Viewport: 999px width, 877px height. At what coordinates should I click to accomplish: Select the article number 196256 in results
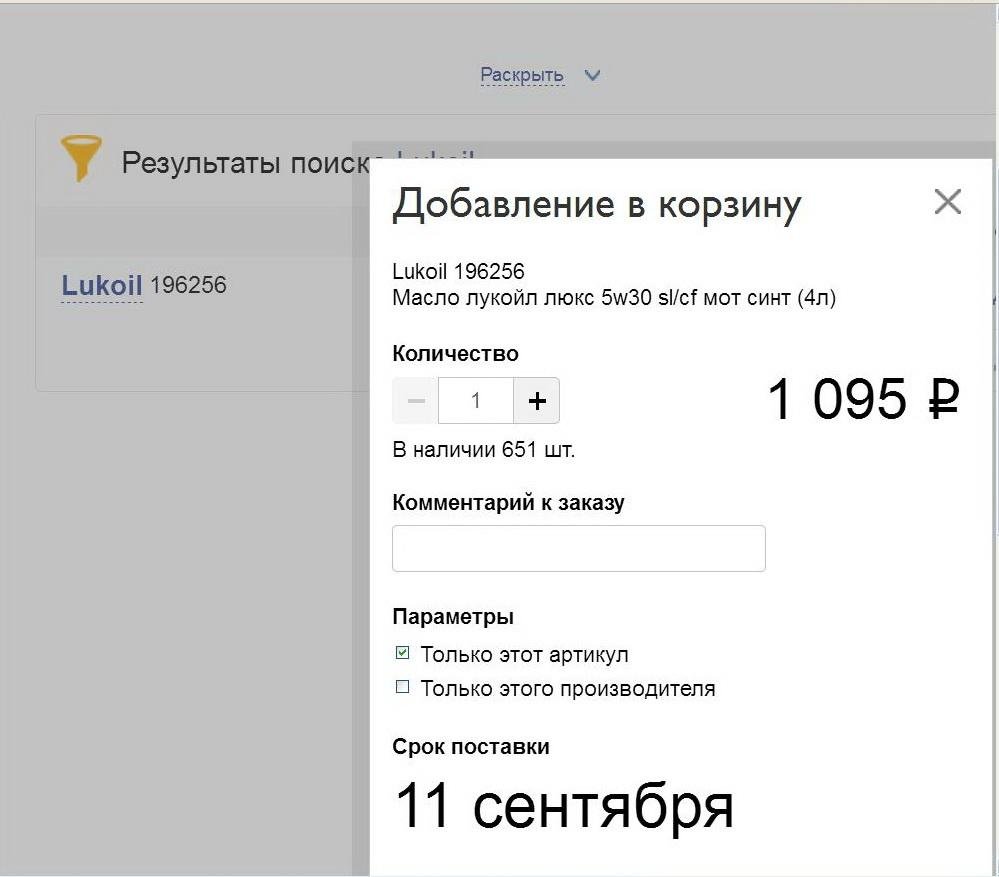click(188, 285)
